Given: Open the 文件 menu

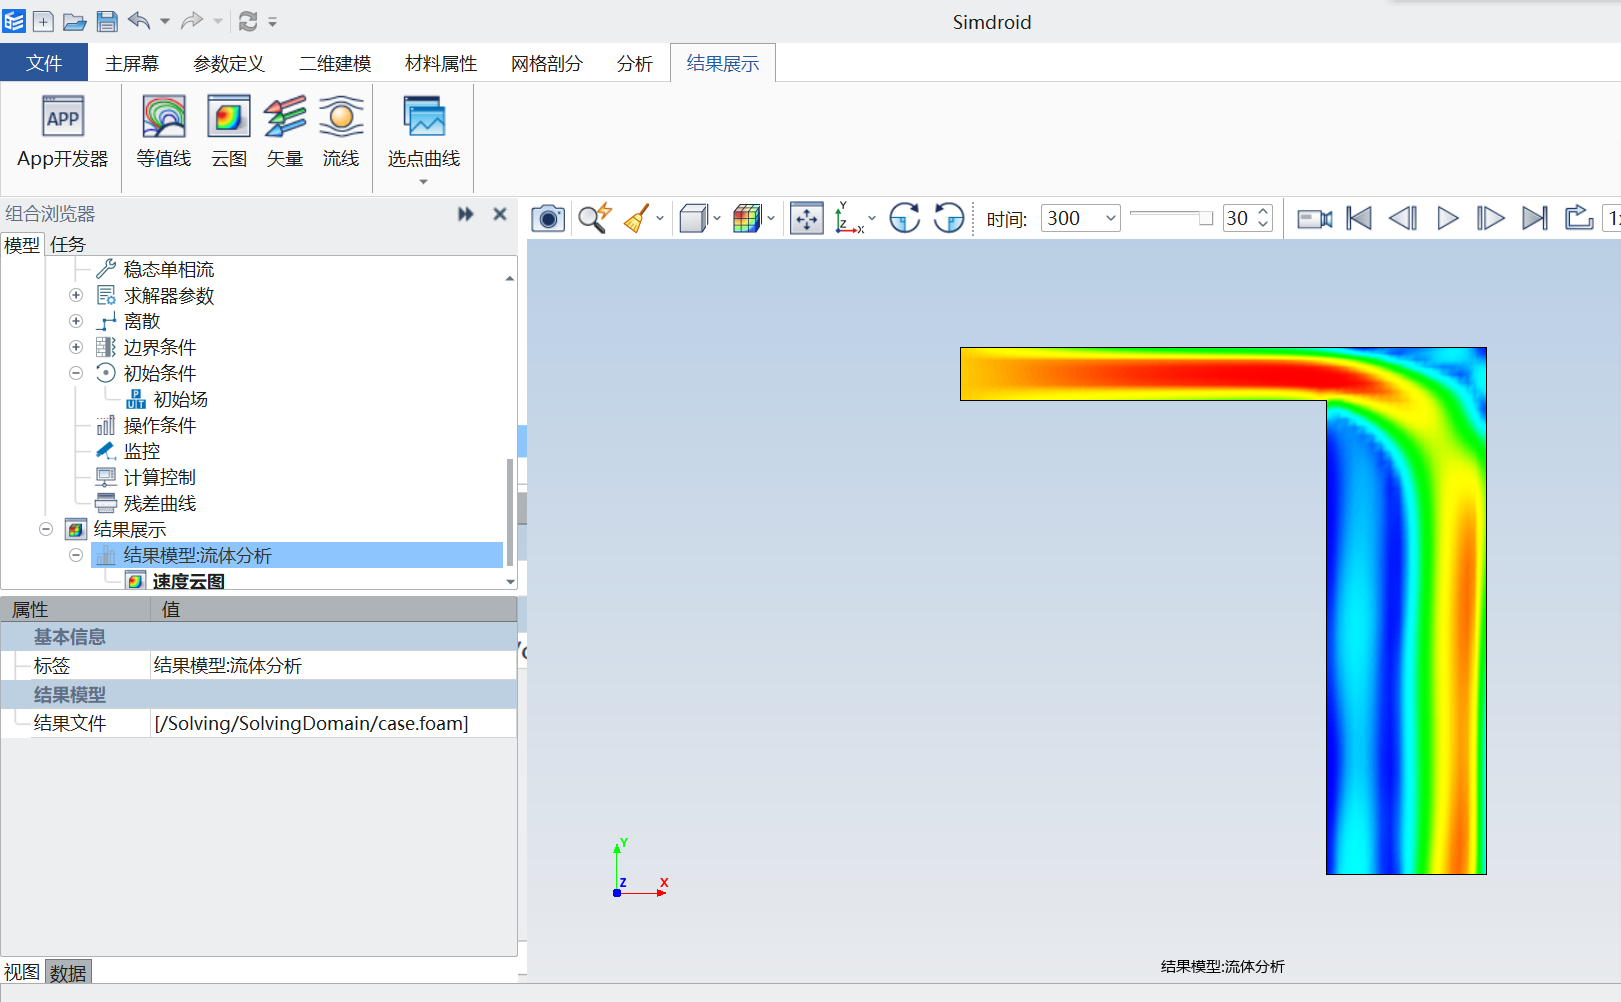Looking at the screenshot, I should (x=44, y=63).
